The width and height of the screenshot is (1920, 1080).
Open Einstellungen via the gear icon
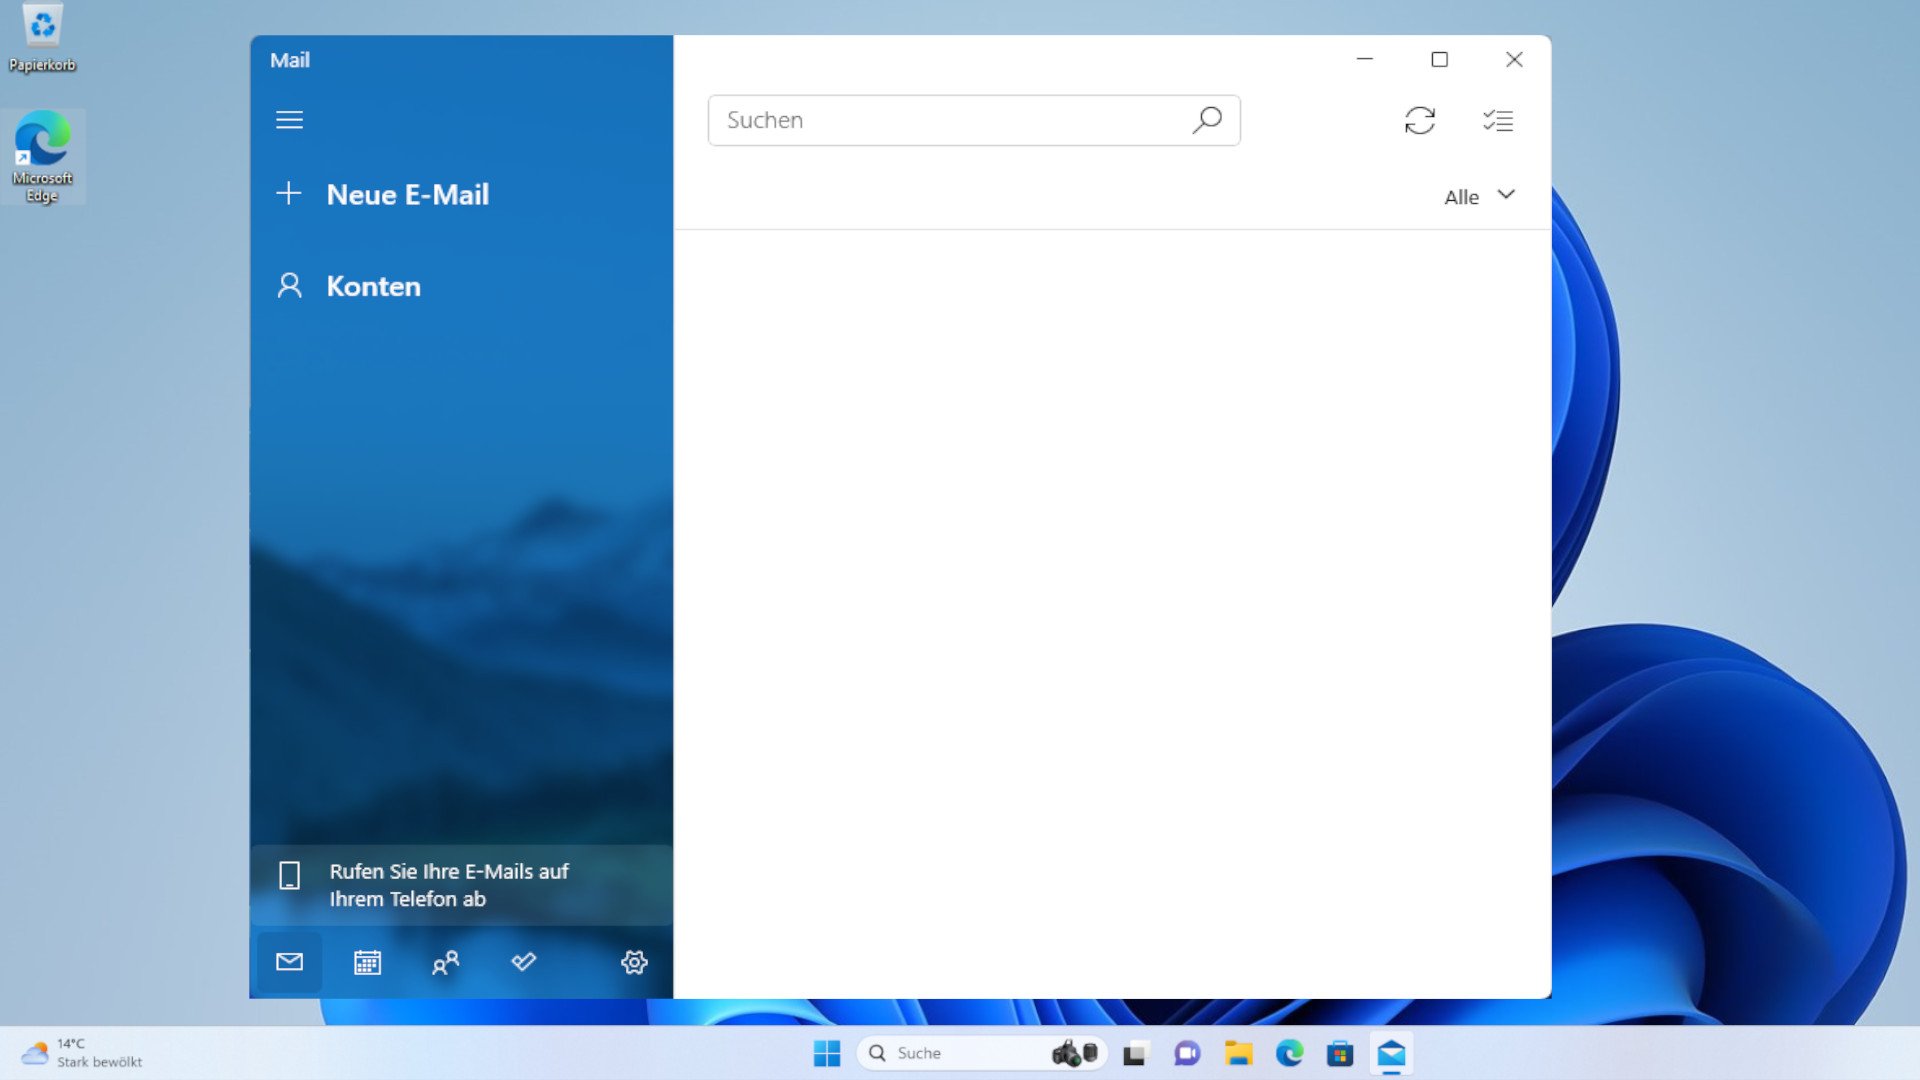[633, 962]
